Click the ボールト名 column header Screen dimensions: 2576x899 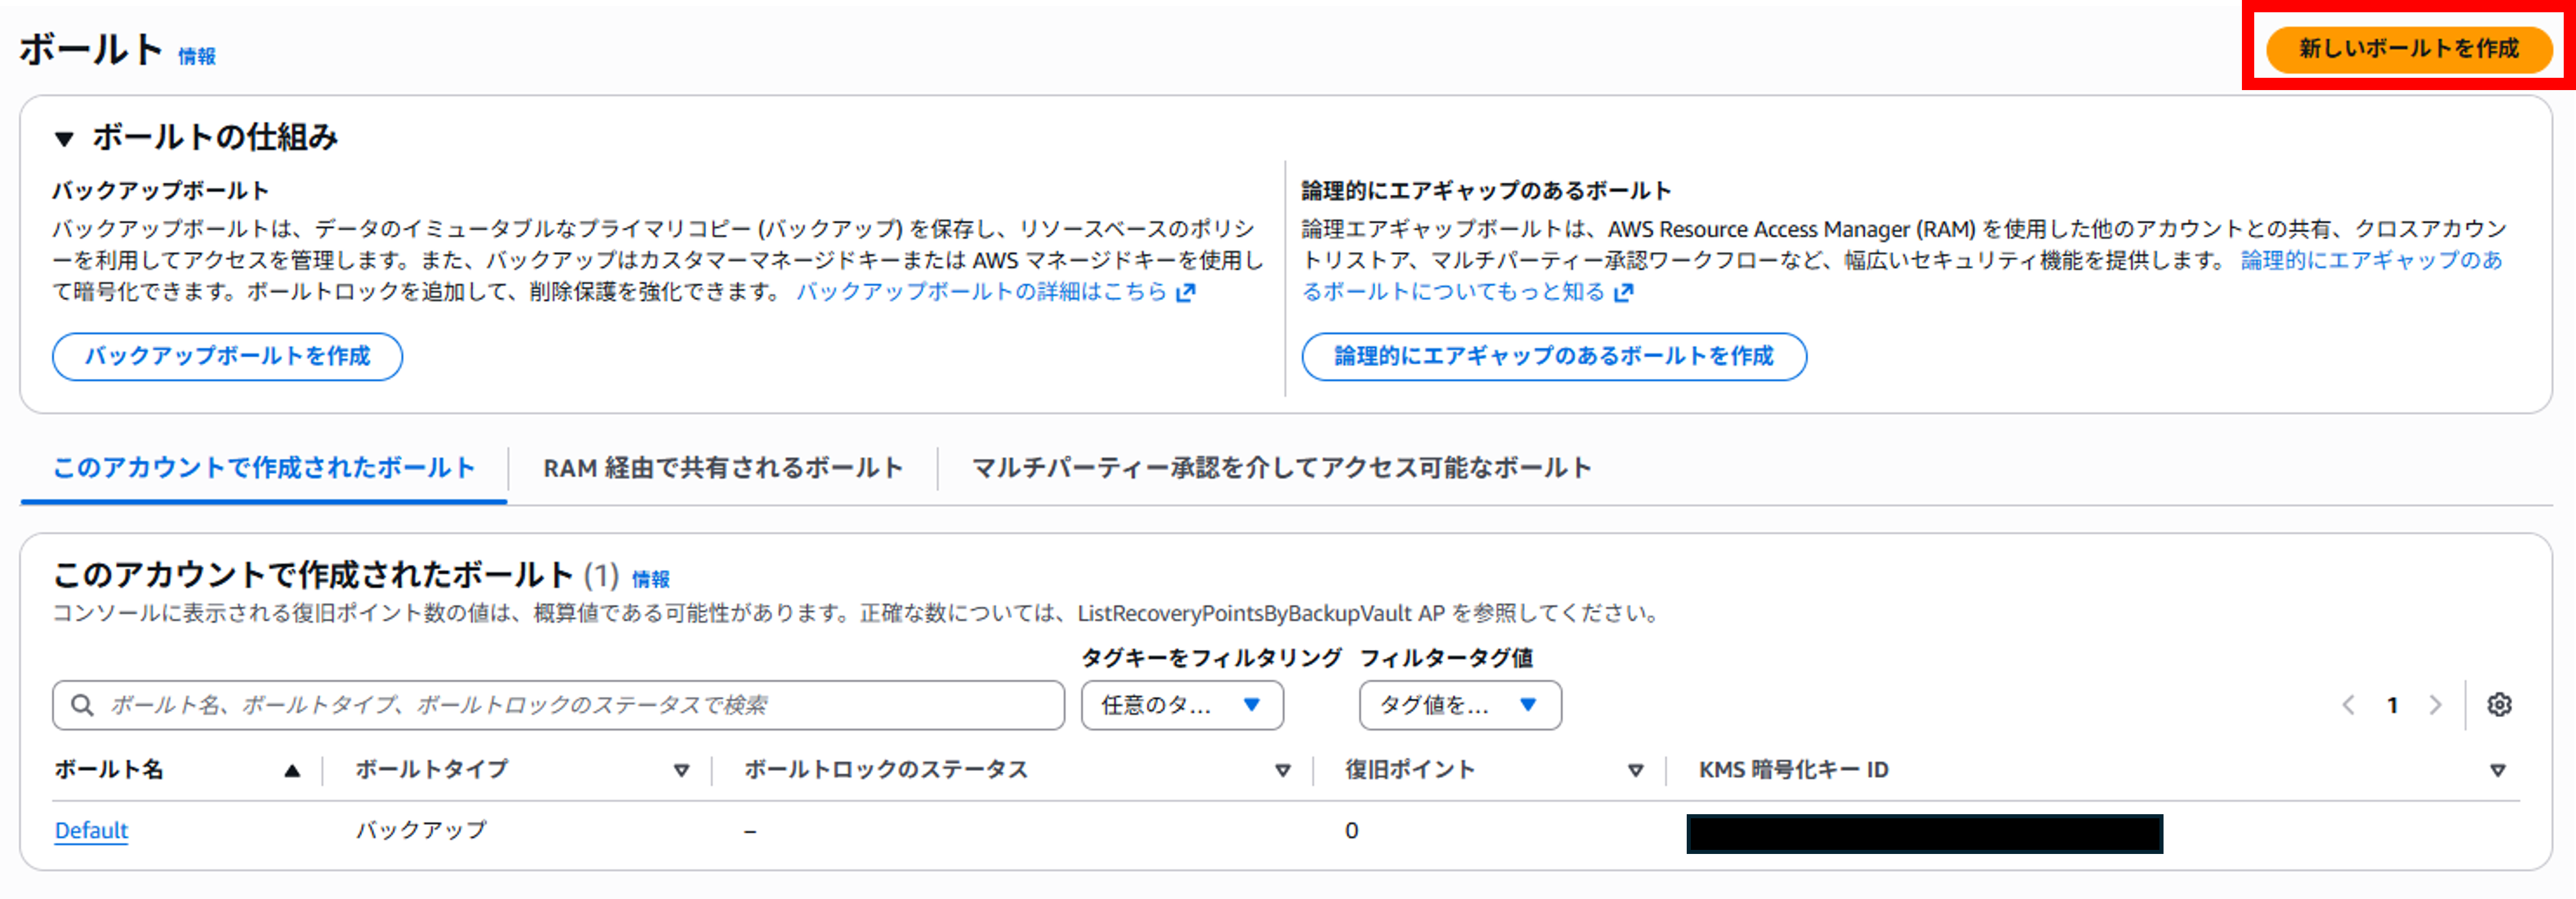[109, 770]
